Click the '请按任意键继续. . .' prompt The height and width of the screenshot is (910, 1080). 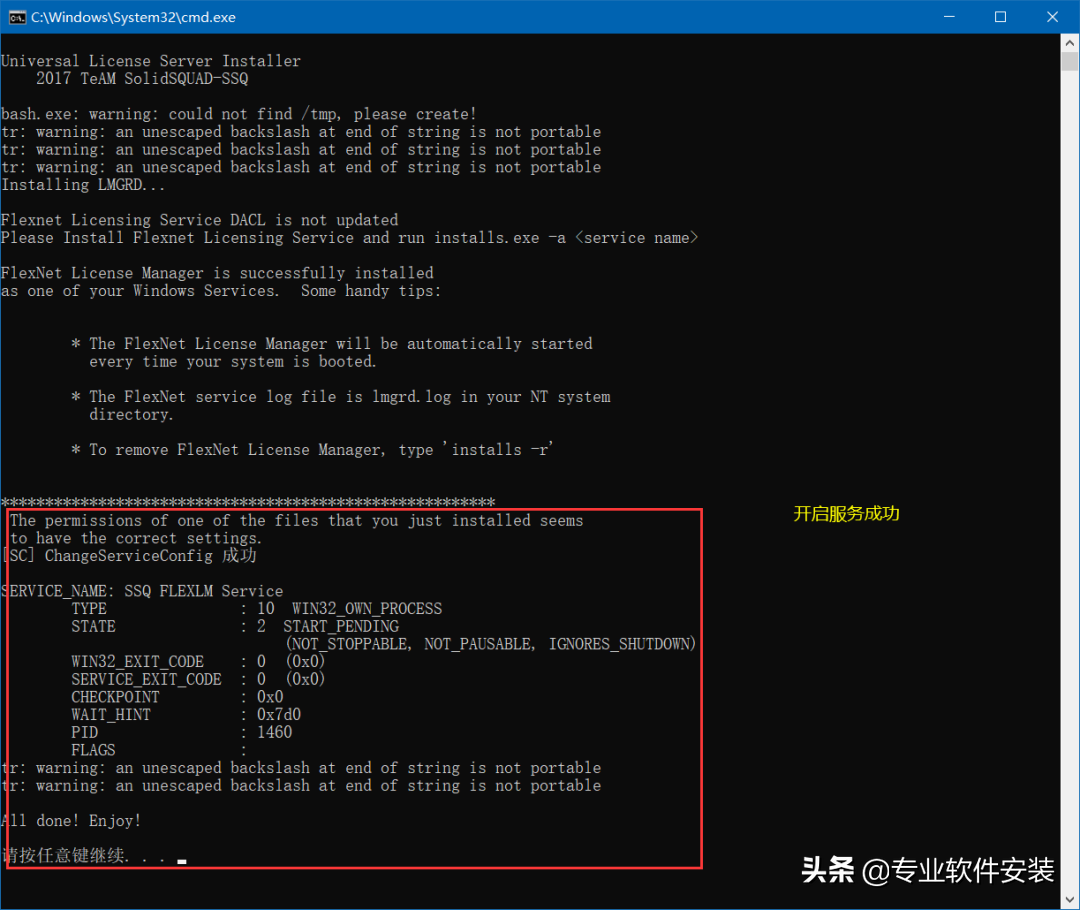pos(84,856)
